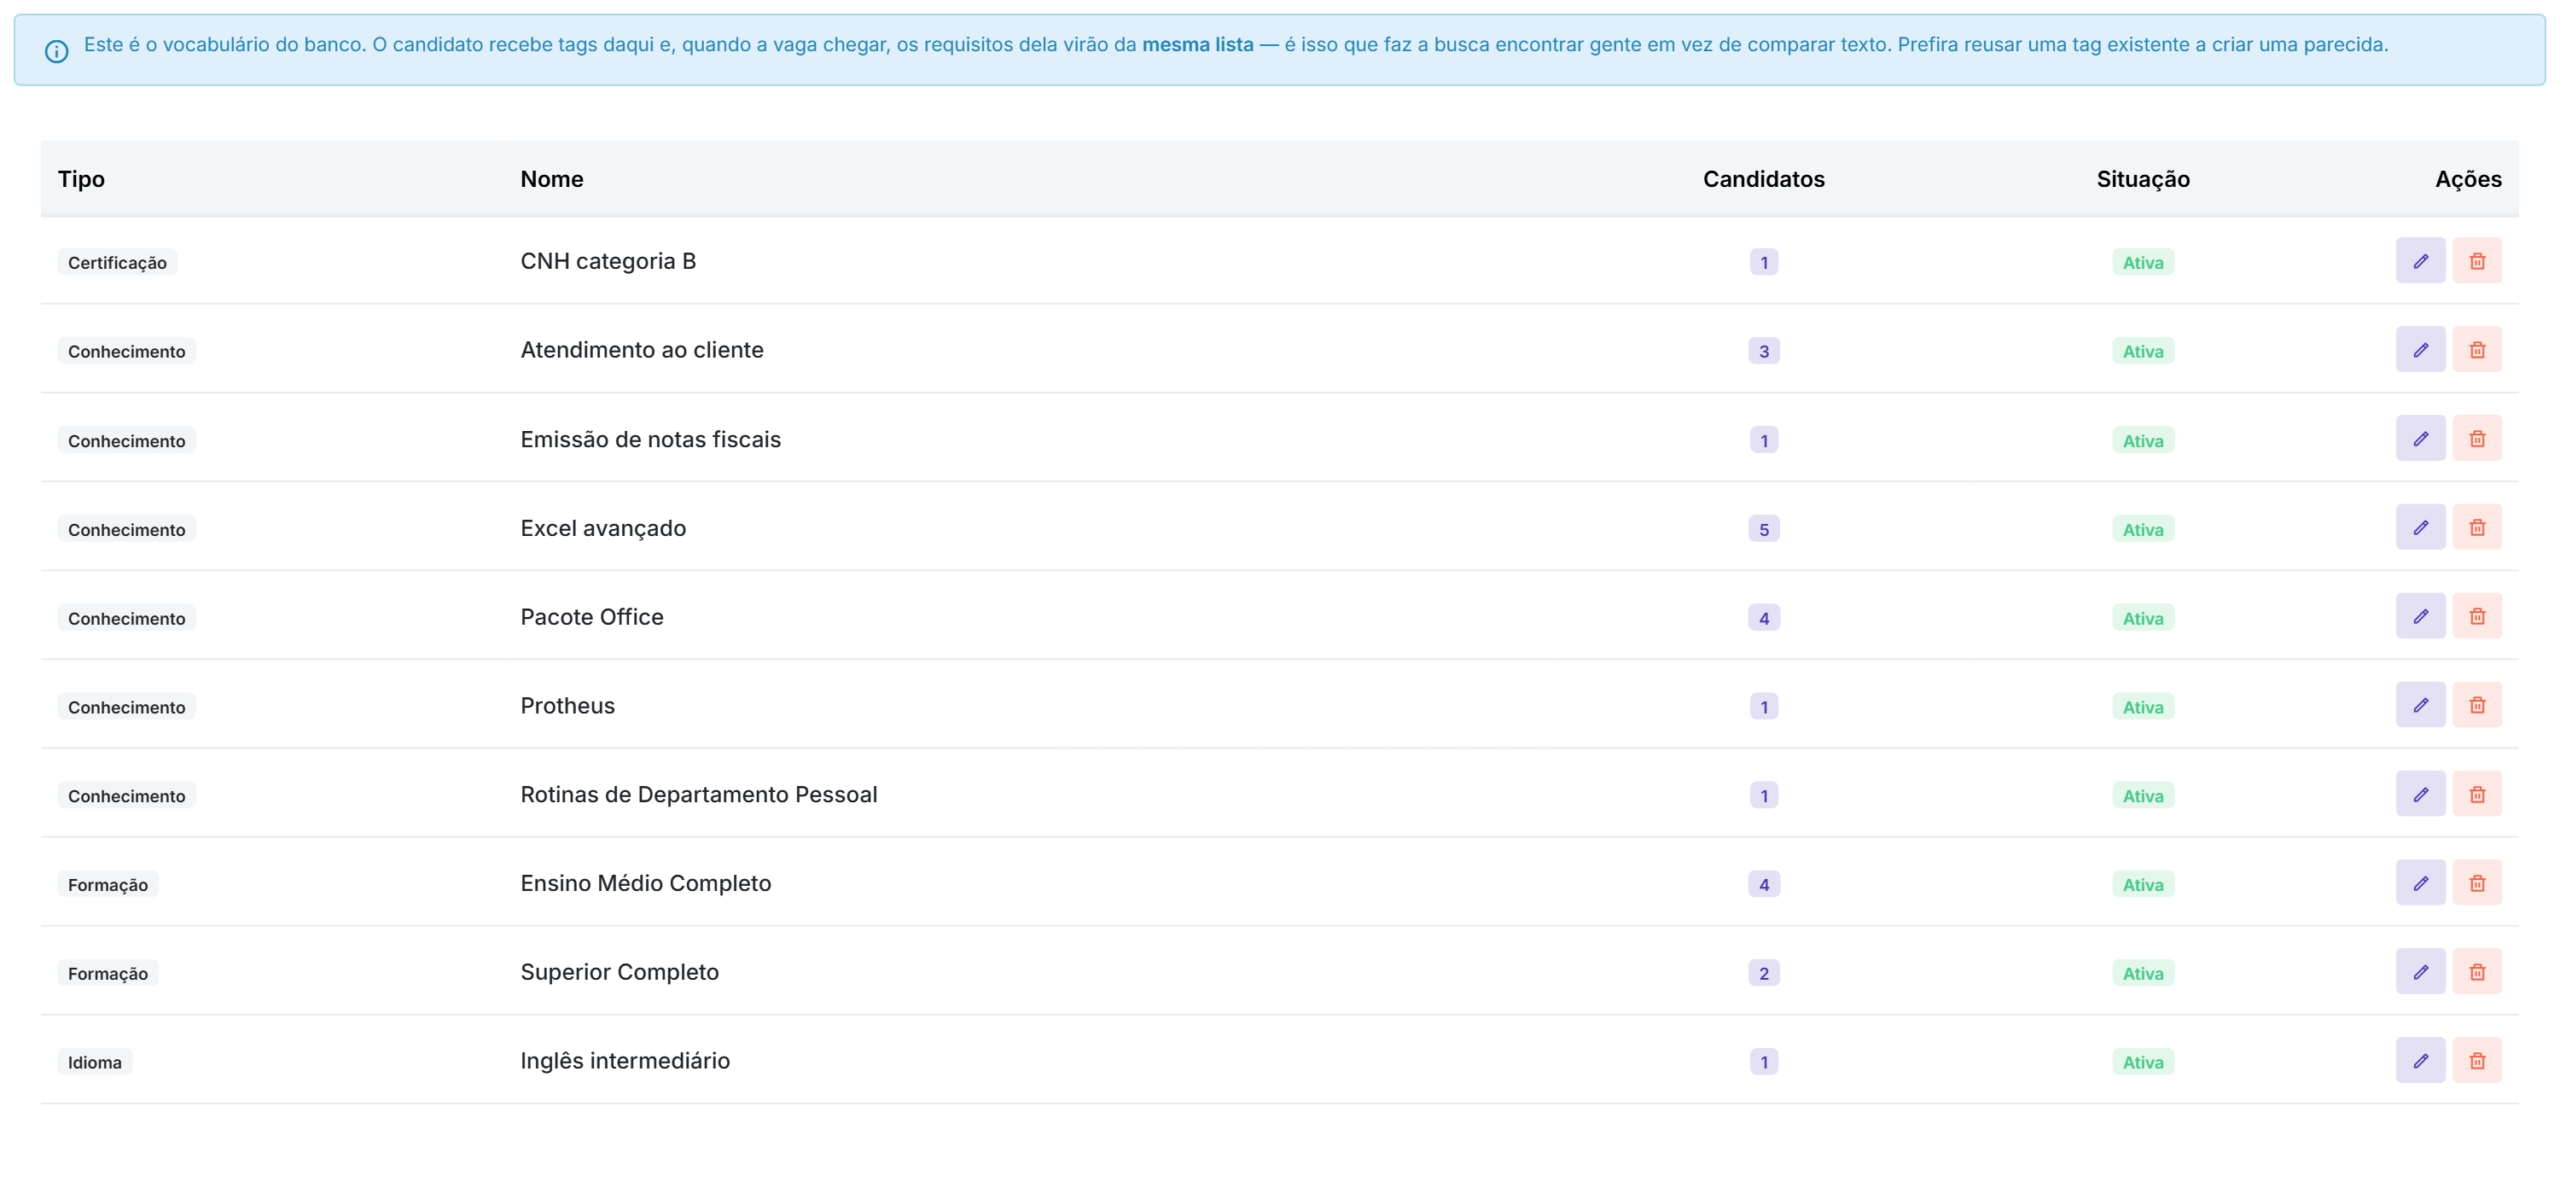Click the info icon in the banner
This screenshot has height=1188, width=2560.
[57, 51]
